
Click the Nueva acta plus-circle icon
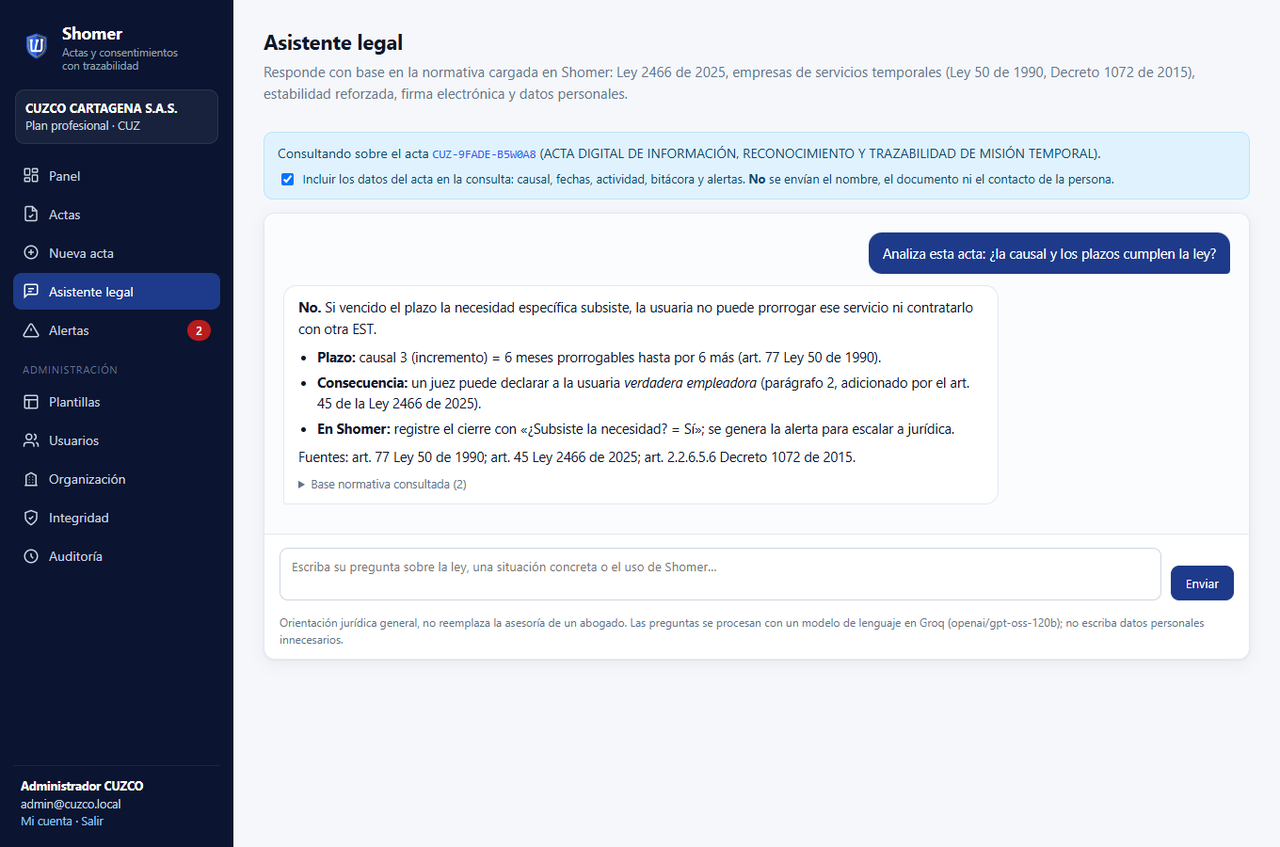coord(31,253)
